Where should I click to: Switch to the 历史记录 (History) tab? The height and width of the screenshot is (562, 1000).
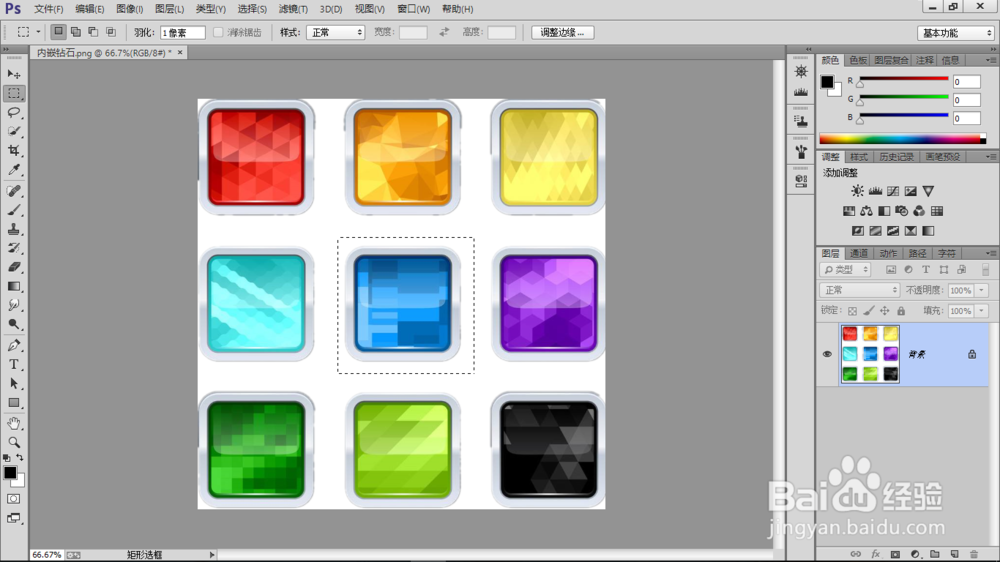pos(896,157)
